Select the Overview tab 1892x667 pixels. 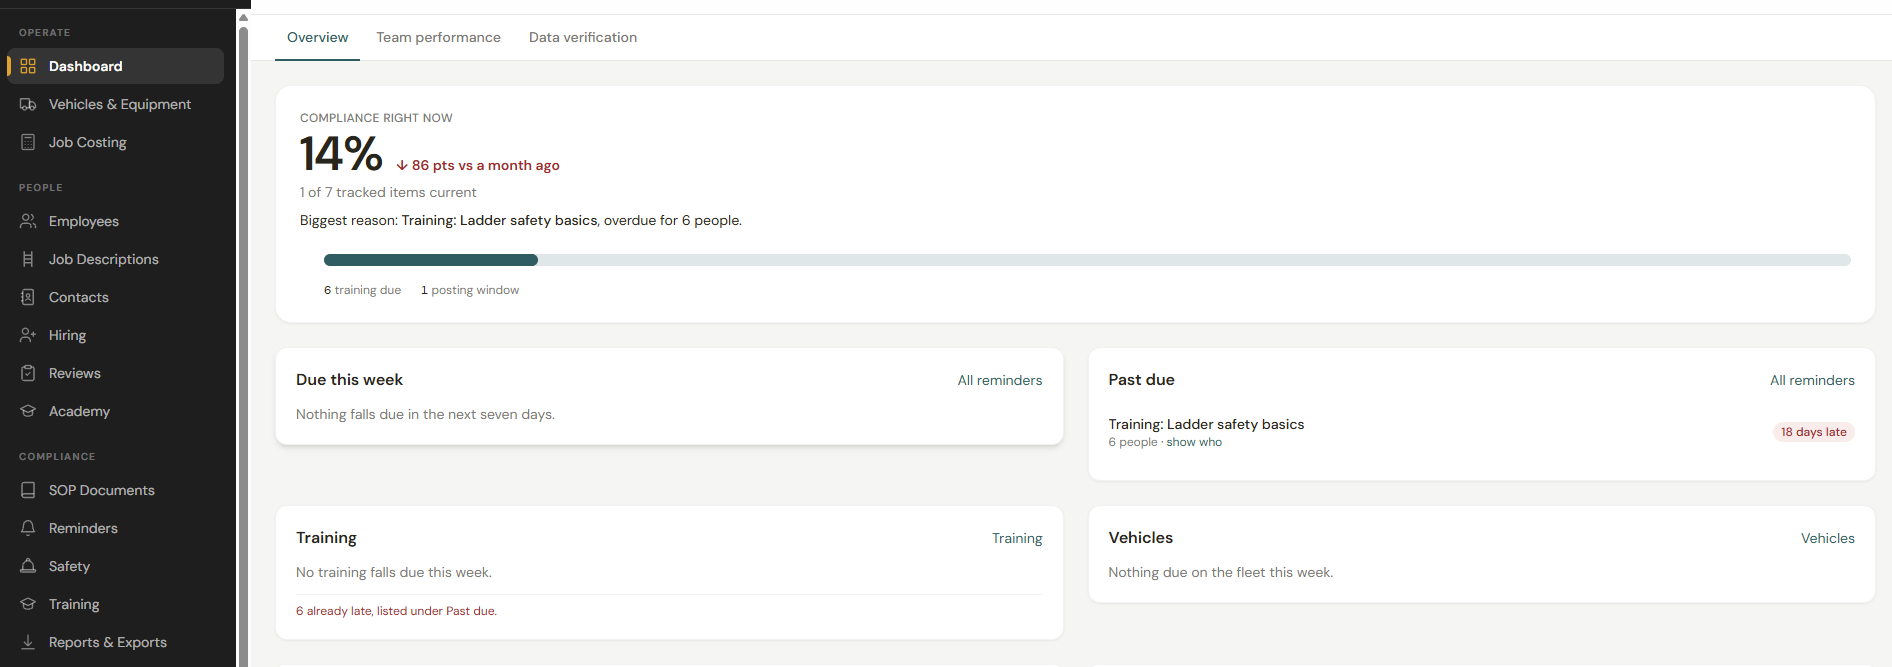(317, 37)
